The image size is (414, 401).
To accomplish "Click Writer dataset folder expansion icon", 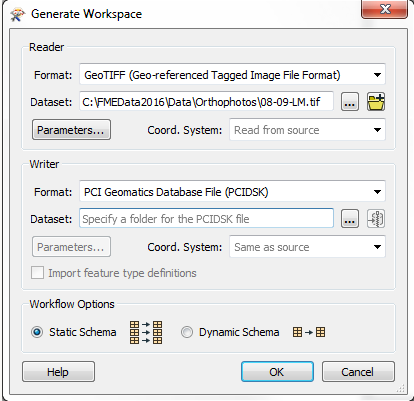I will 376,219.
